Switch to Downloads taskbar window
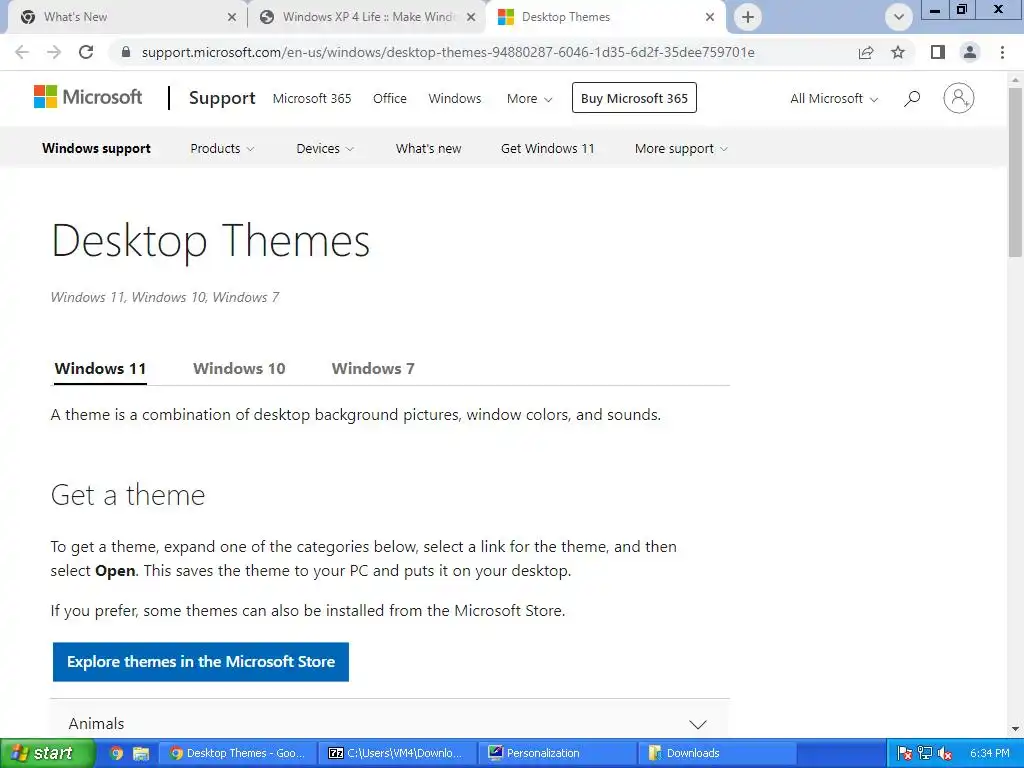This screenshot has height=768, width=1024. [x=716, y=753]
